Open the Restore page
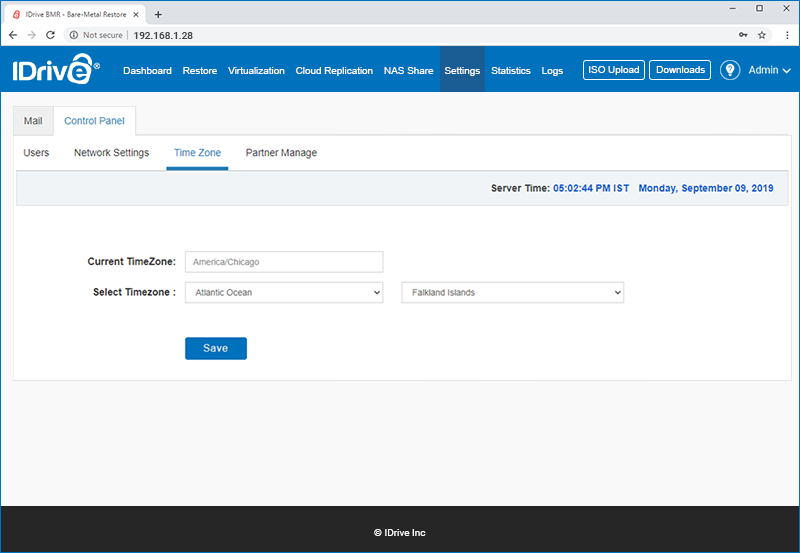This screenshot has width=800, height=553. [199, 70]
